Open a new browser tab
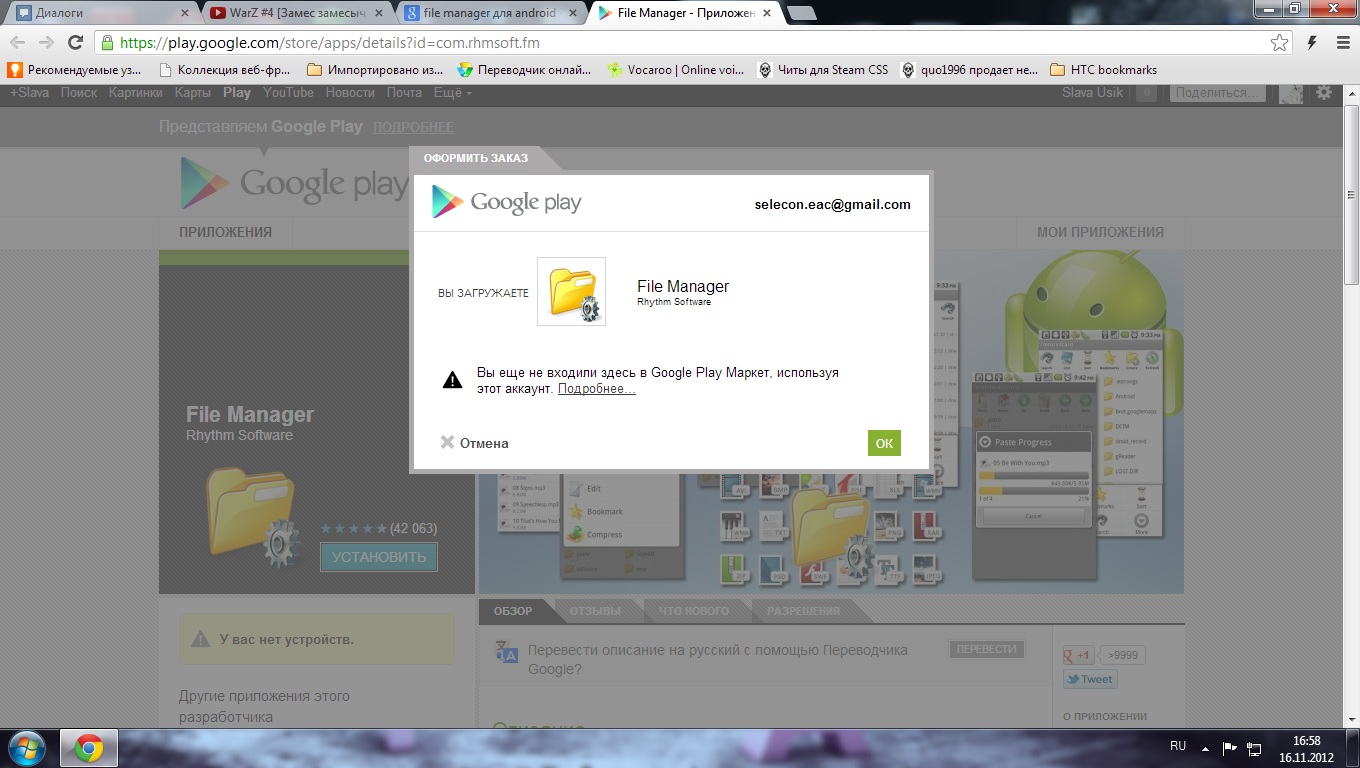The height and width of the screenshot is (768, 1360). (802, 13)
